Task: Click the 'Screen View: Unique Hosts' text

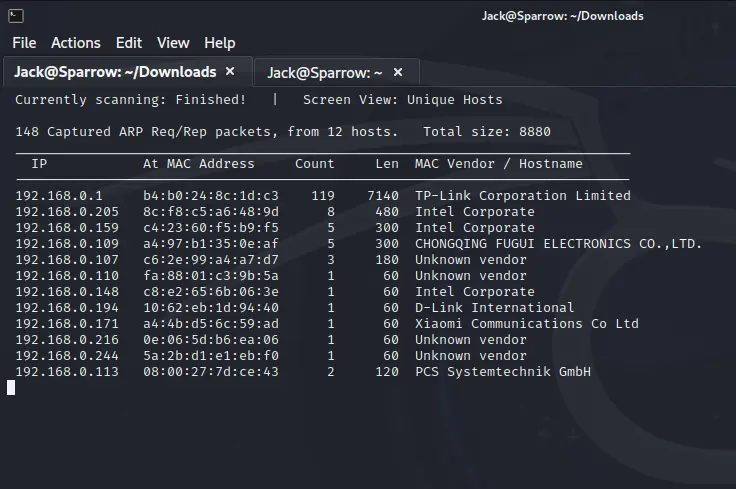Action: coord(403,100)
